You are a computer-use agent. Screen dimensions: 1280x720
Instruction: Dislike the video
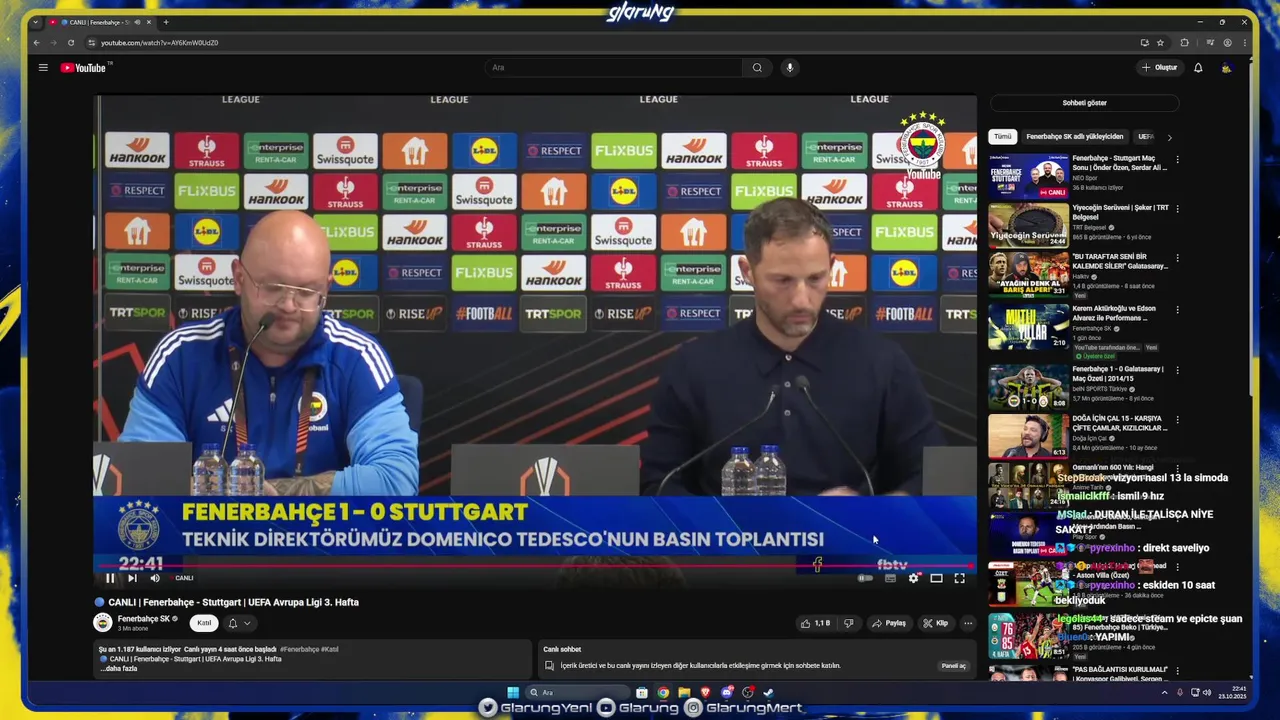click(848, 623)
